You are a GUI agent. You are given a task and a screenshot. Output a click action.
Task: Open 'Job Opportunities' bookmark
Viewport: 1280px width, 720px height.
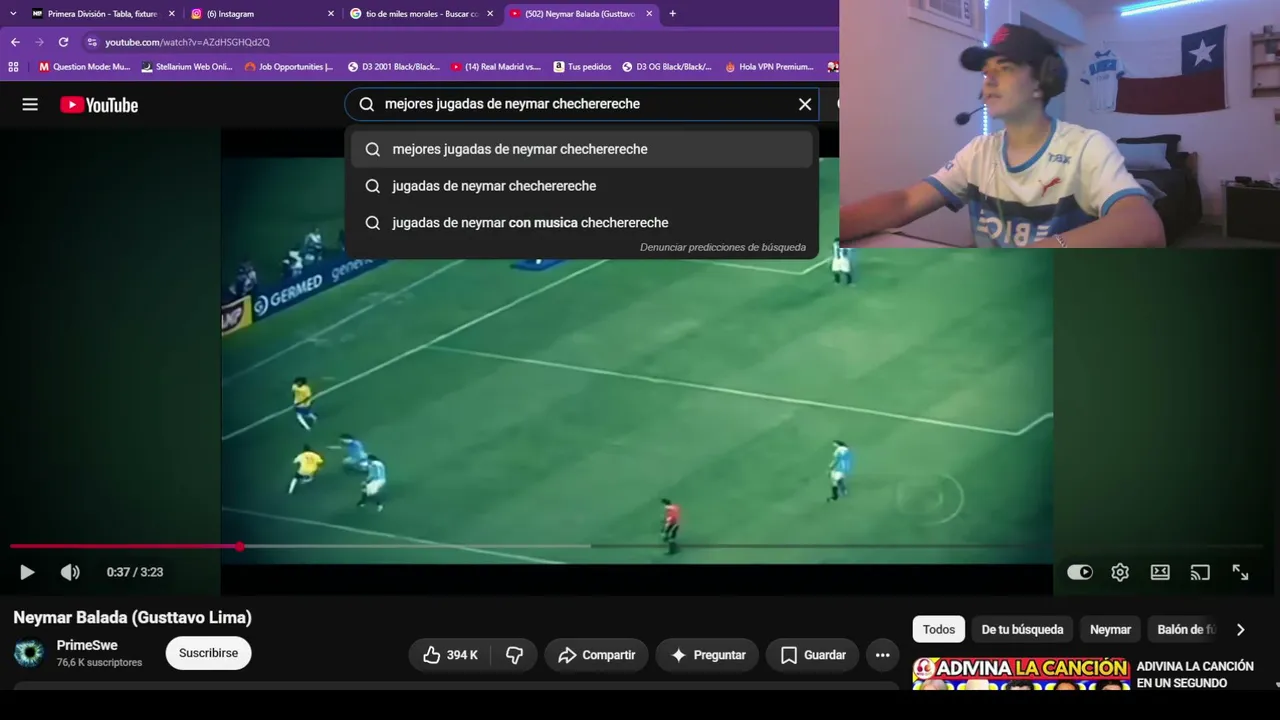pyautogui.click(x=289, y=67)
